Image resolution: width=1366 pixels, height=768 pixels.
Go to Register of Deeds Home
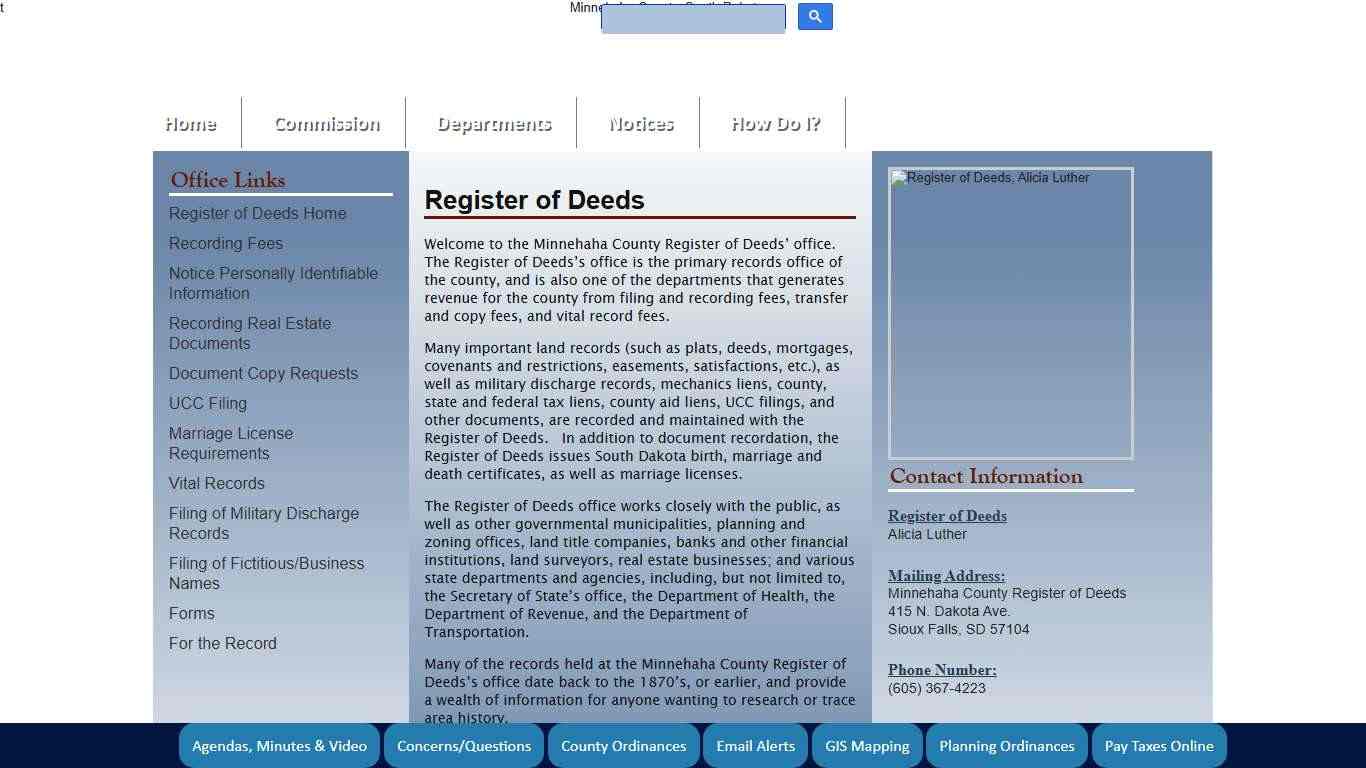(257, 213)
